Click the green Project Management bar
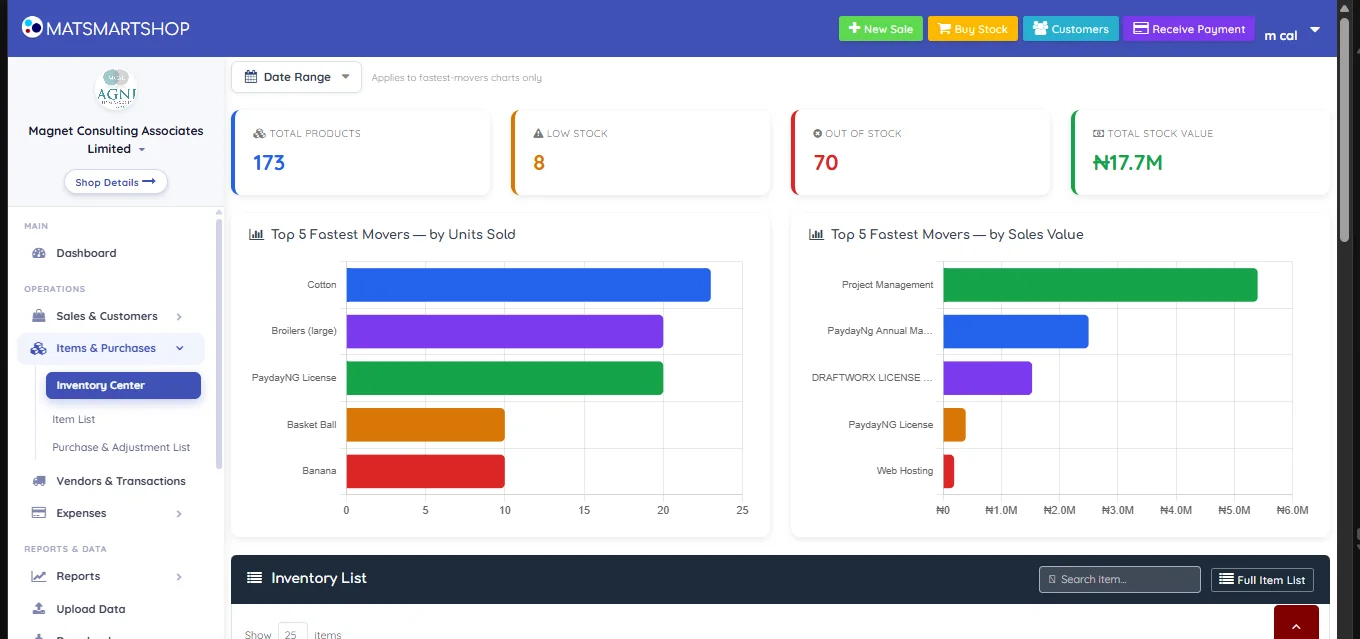1360x639 pixels. (x=1100, y=285)
